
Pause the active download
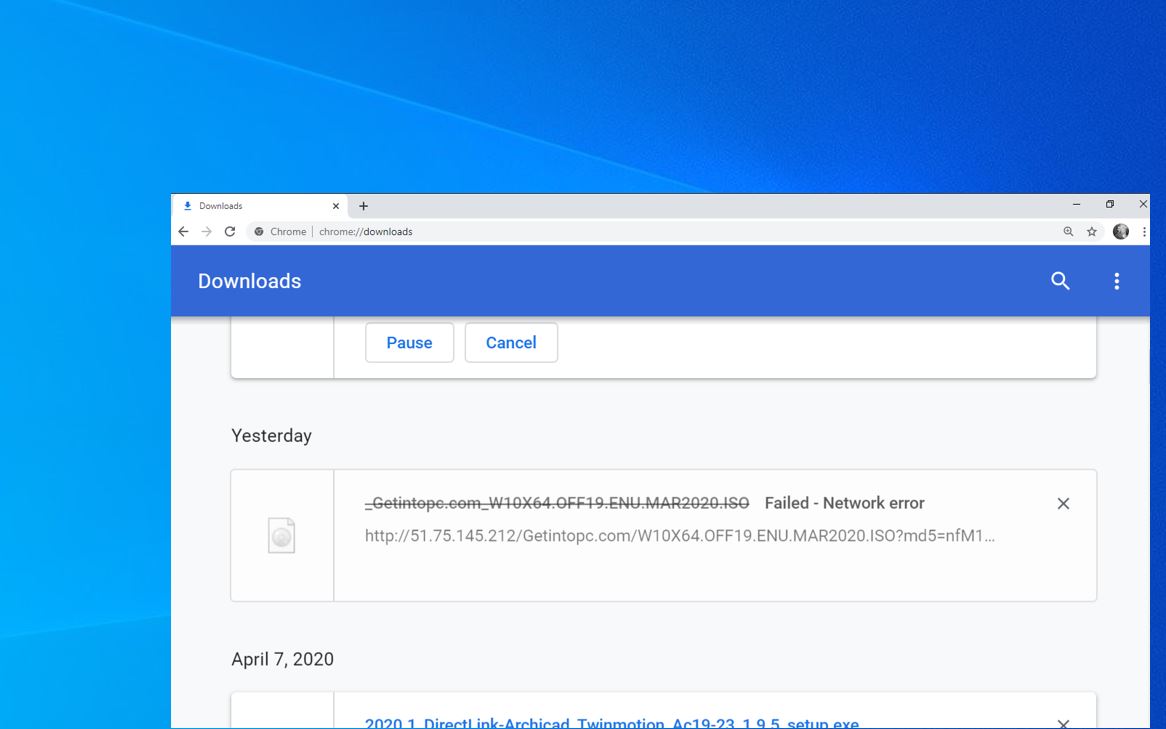409,342
